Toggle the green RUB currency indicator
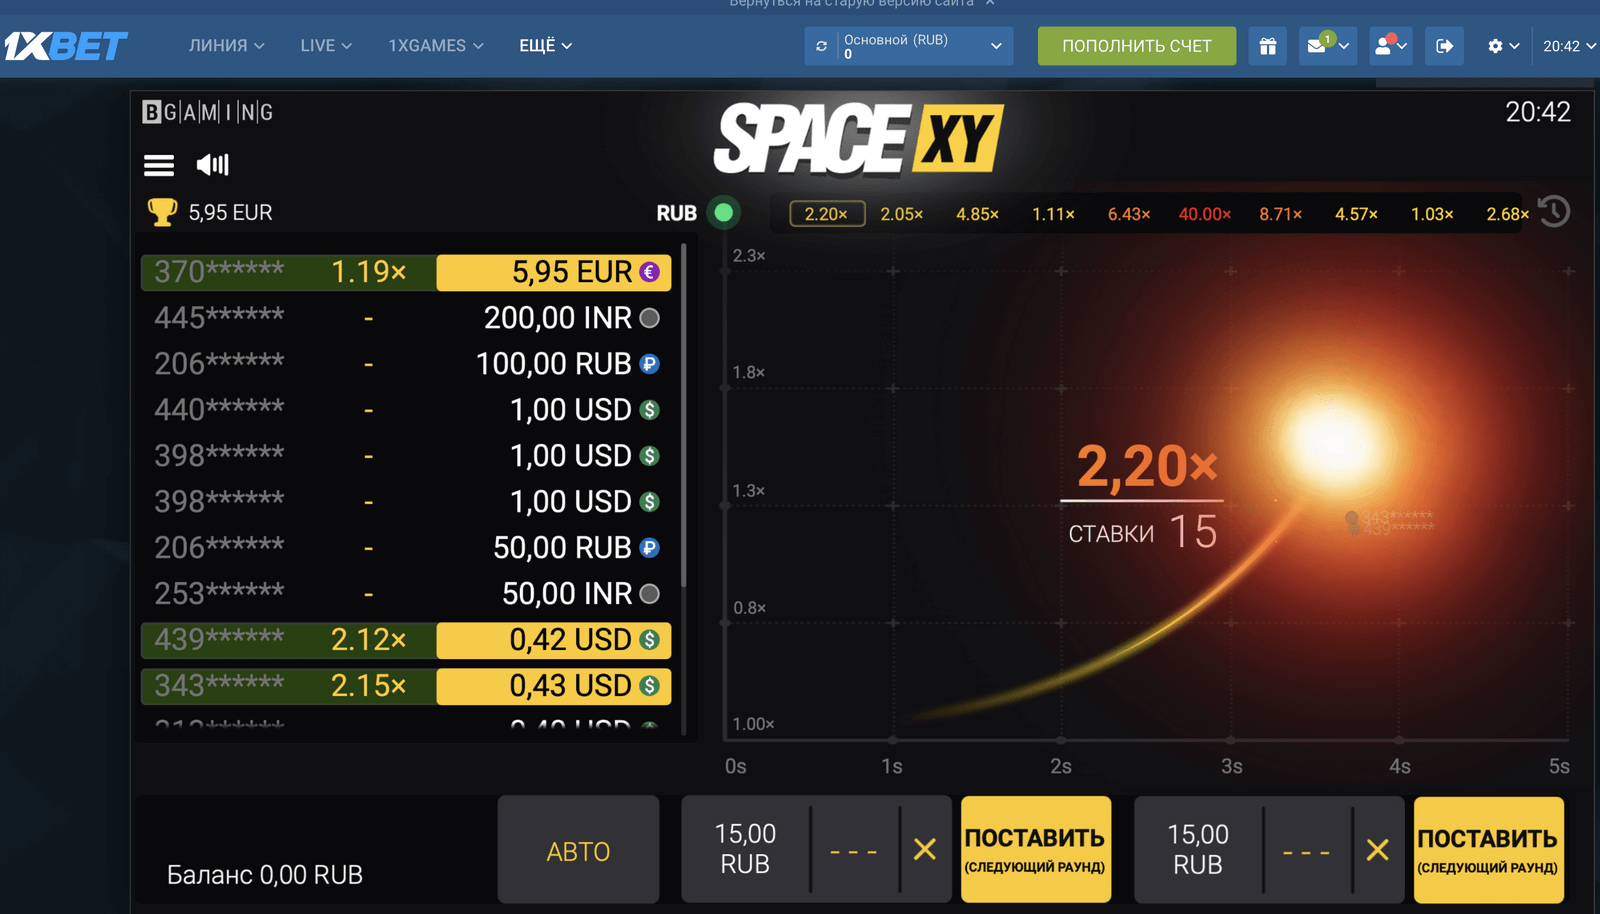 click(x=723, y=212)
